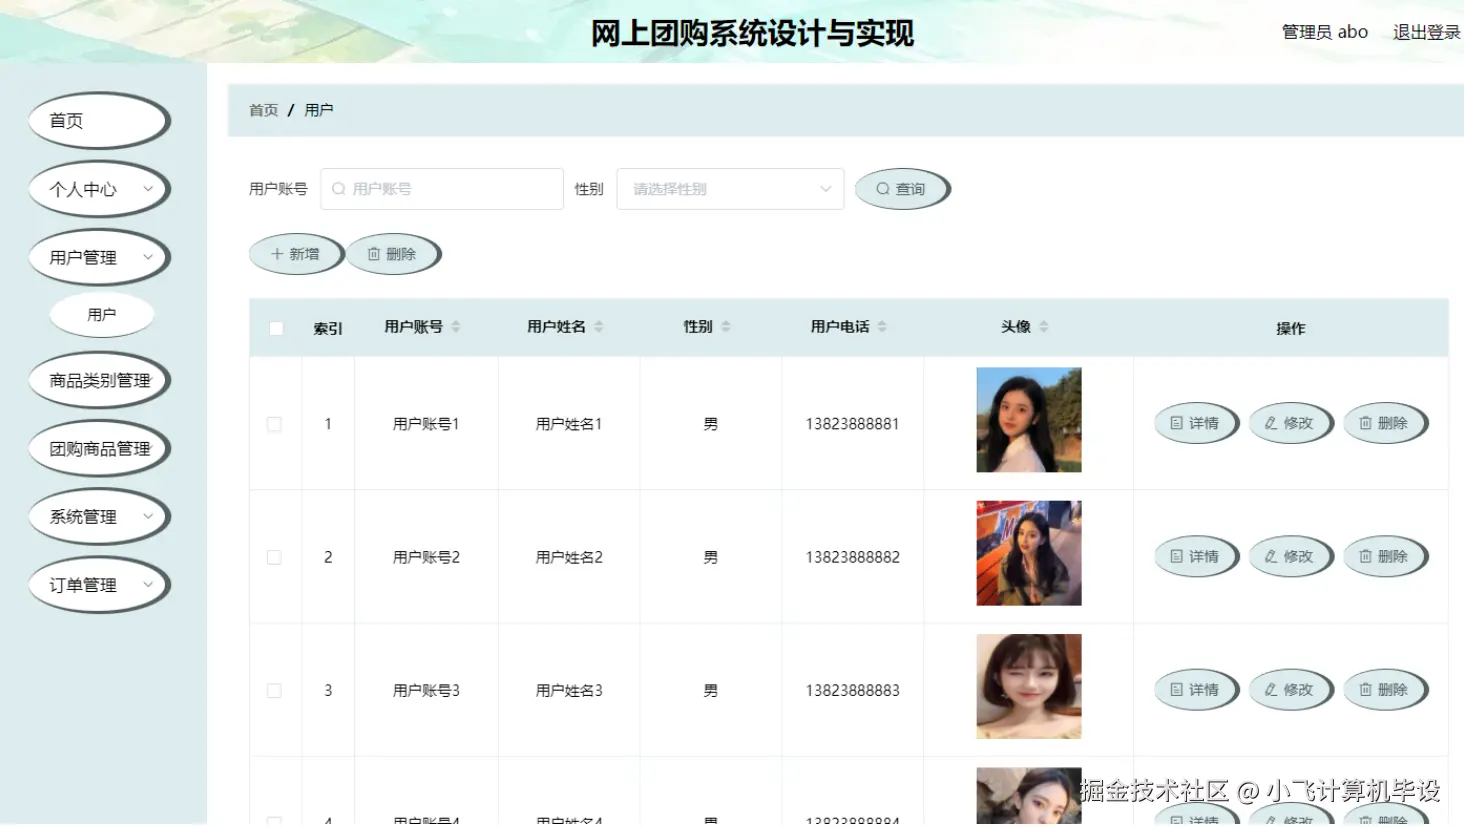
Task: Click the 索引 column header
Action: tap(328, 328)
